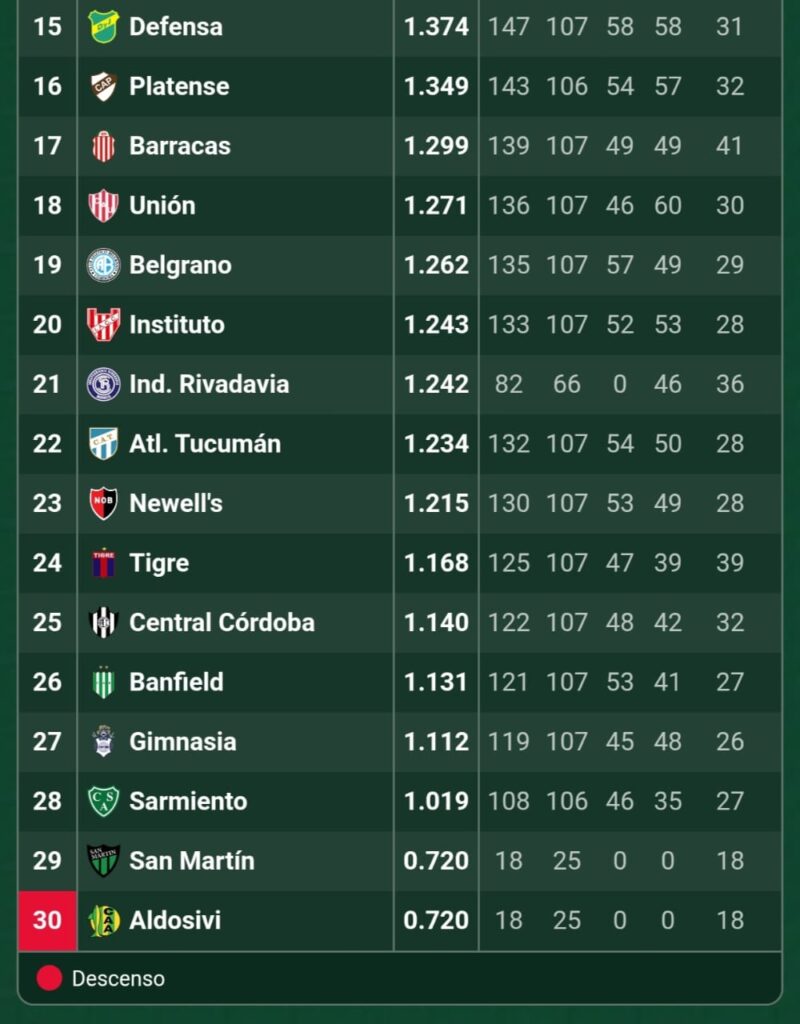This screenshot has width=800, height=1024.
Task: Click Tigre's 1.168 average value
Action: coord(436,563)
